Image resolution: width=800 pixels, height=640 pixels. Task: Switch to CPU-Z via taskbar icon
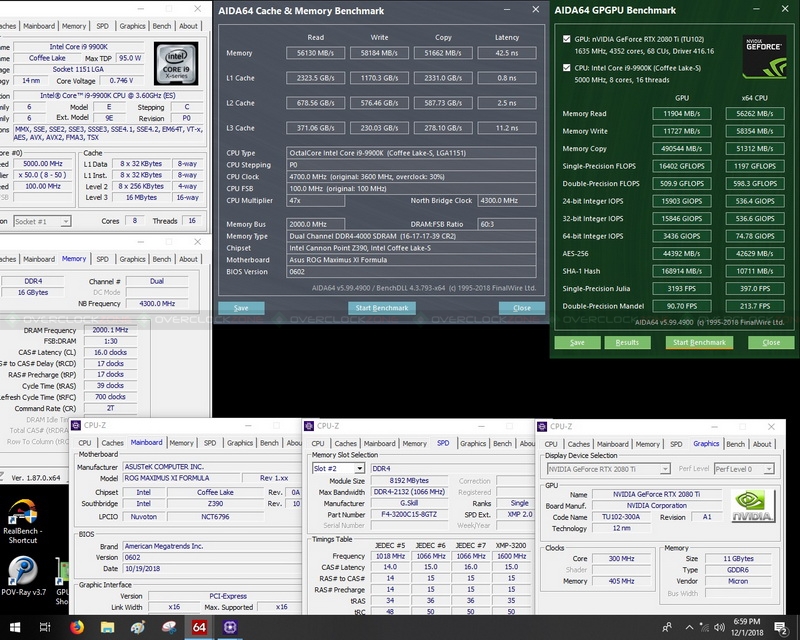(x=230, y=627)
